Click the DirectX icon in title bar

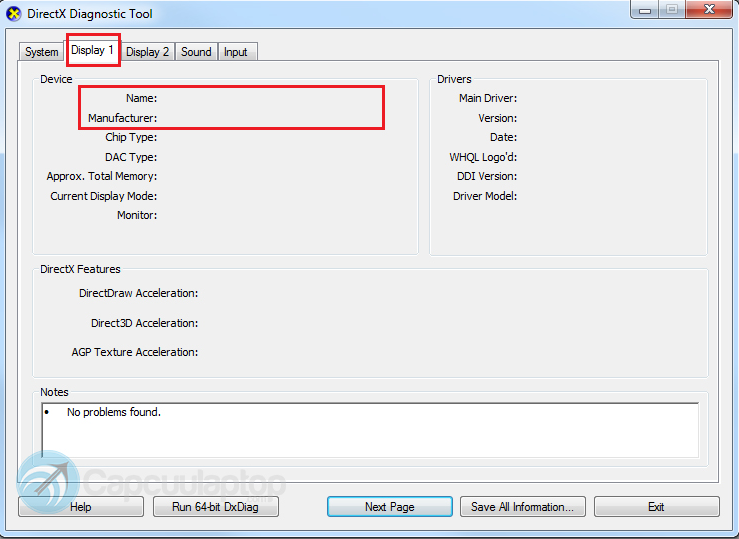click(14, 14)
